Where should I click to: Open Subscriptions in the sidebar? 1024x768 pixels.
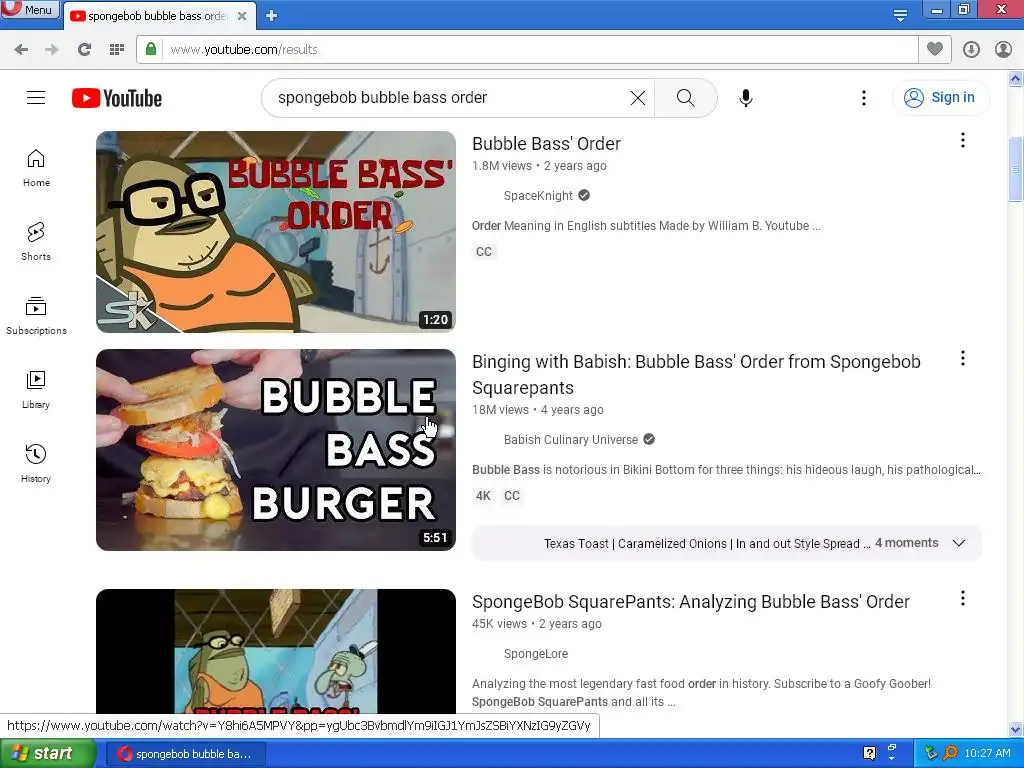click(x=36, y=316)
